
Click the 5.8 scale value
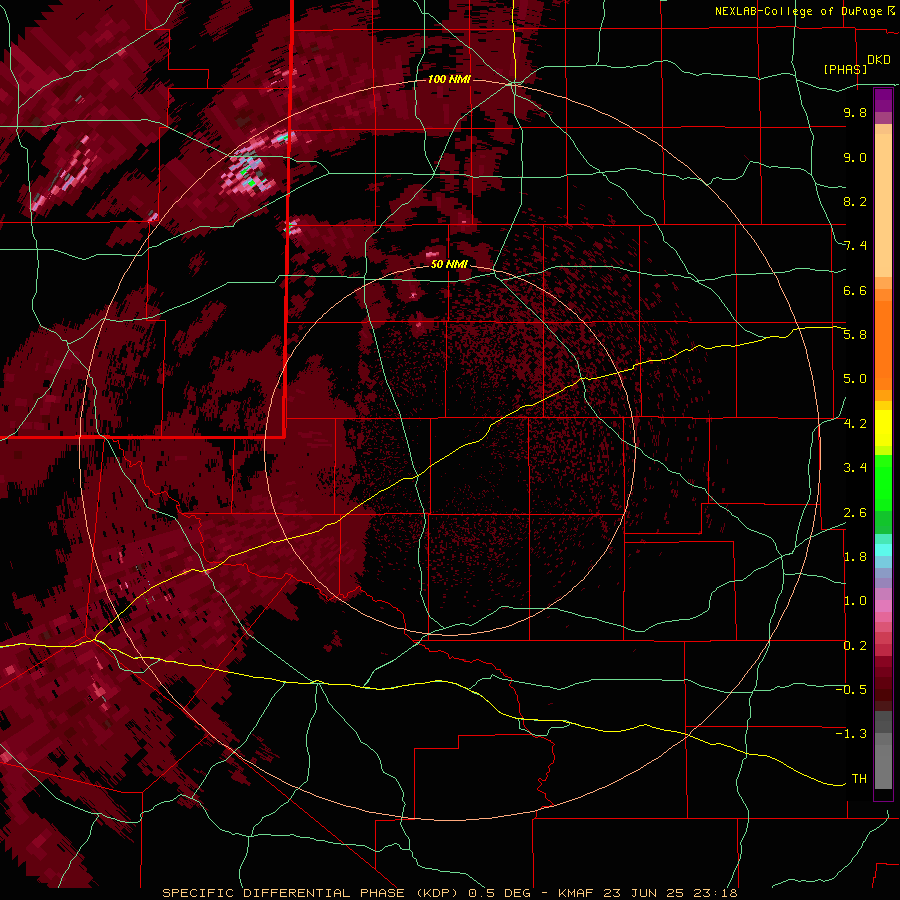(x=855, y=335)
